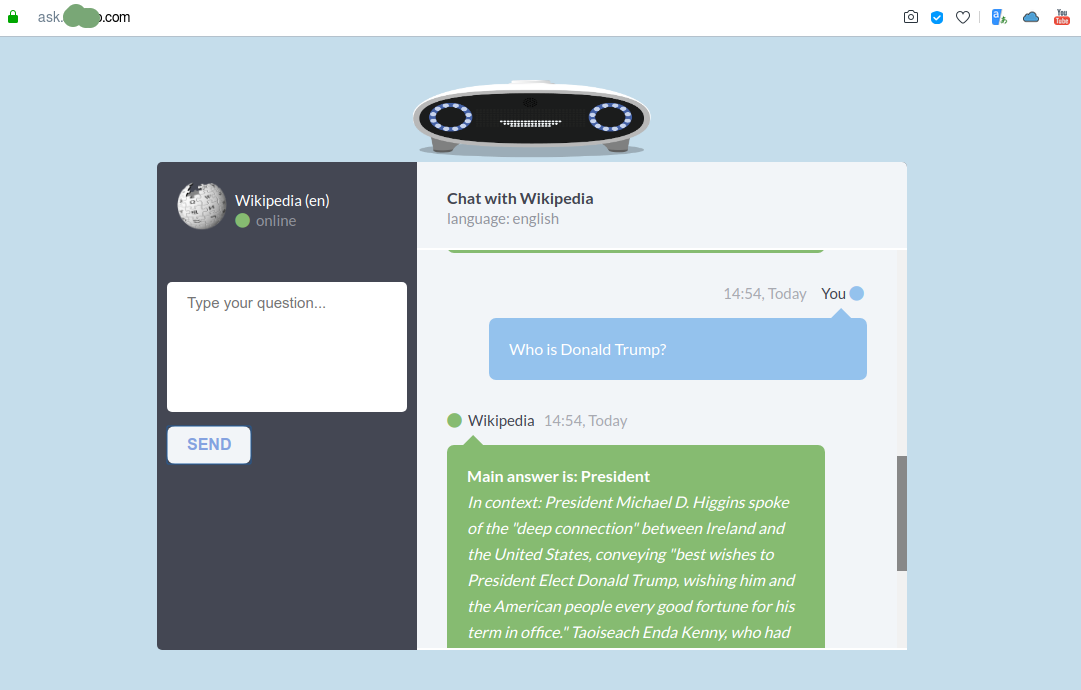Click the robot face illustration
The image size is (1081, 690).
[x=531, y=118]
